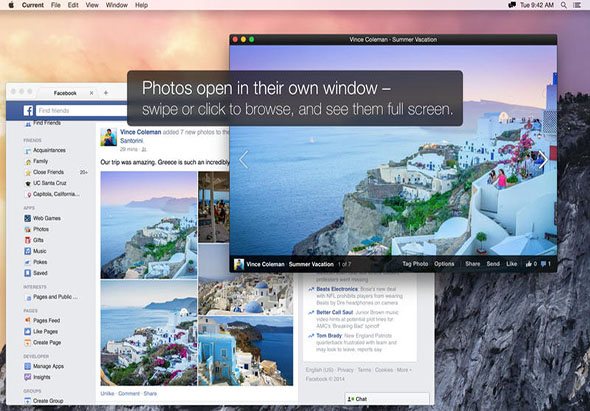Open the Gifts app icon
Image resolution: width=590 pixels, height=411 pixels.
pos(28,240)
